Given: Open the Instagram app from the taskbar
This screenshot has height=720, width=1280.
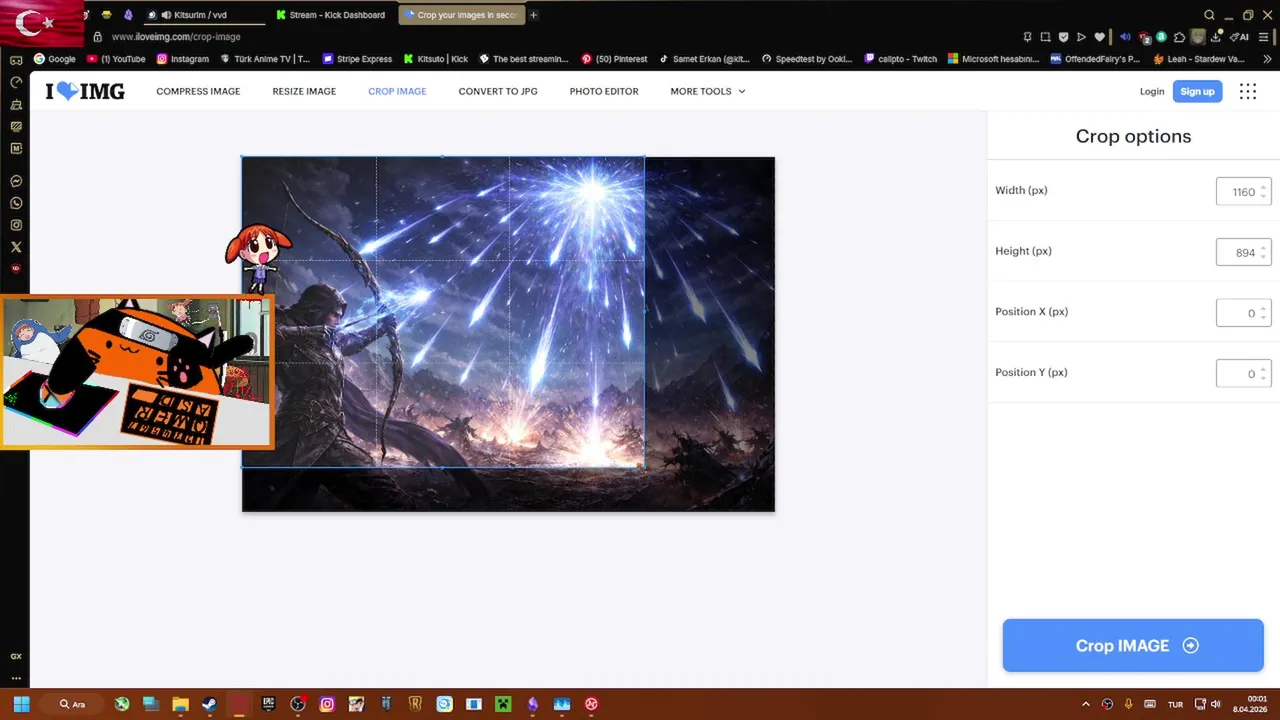Looking at the screenshot, I should (x=327, y=704).
